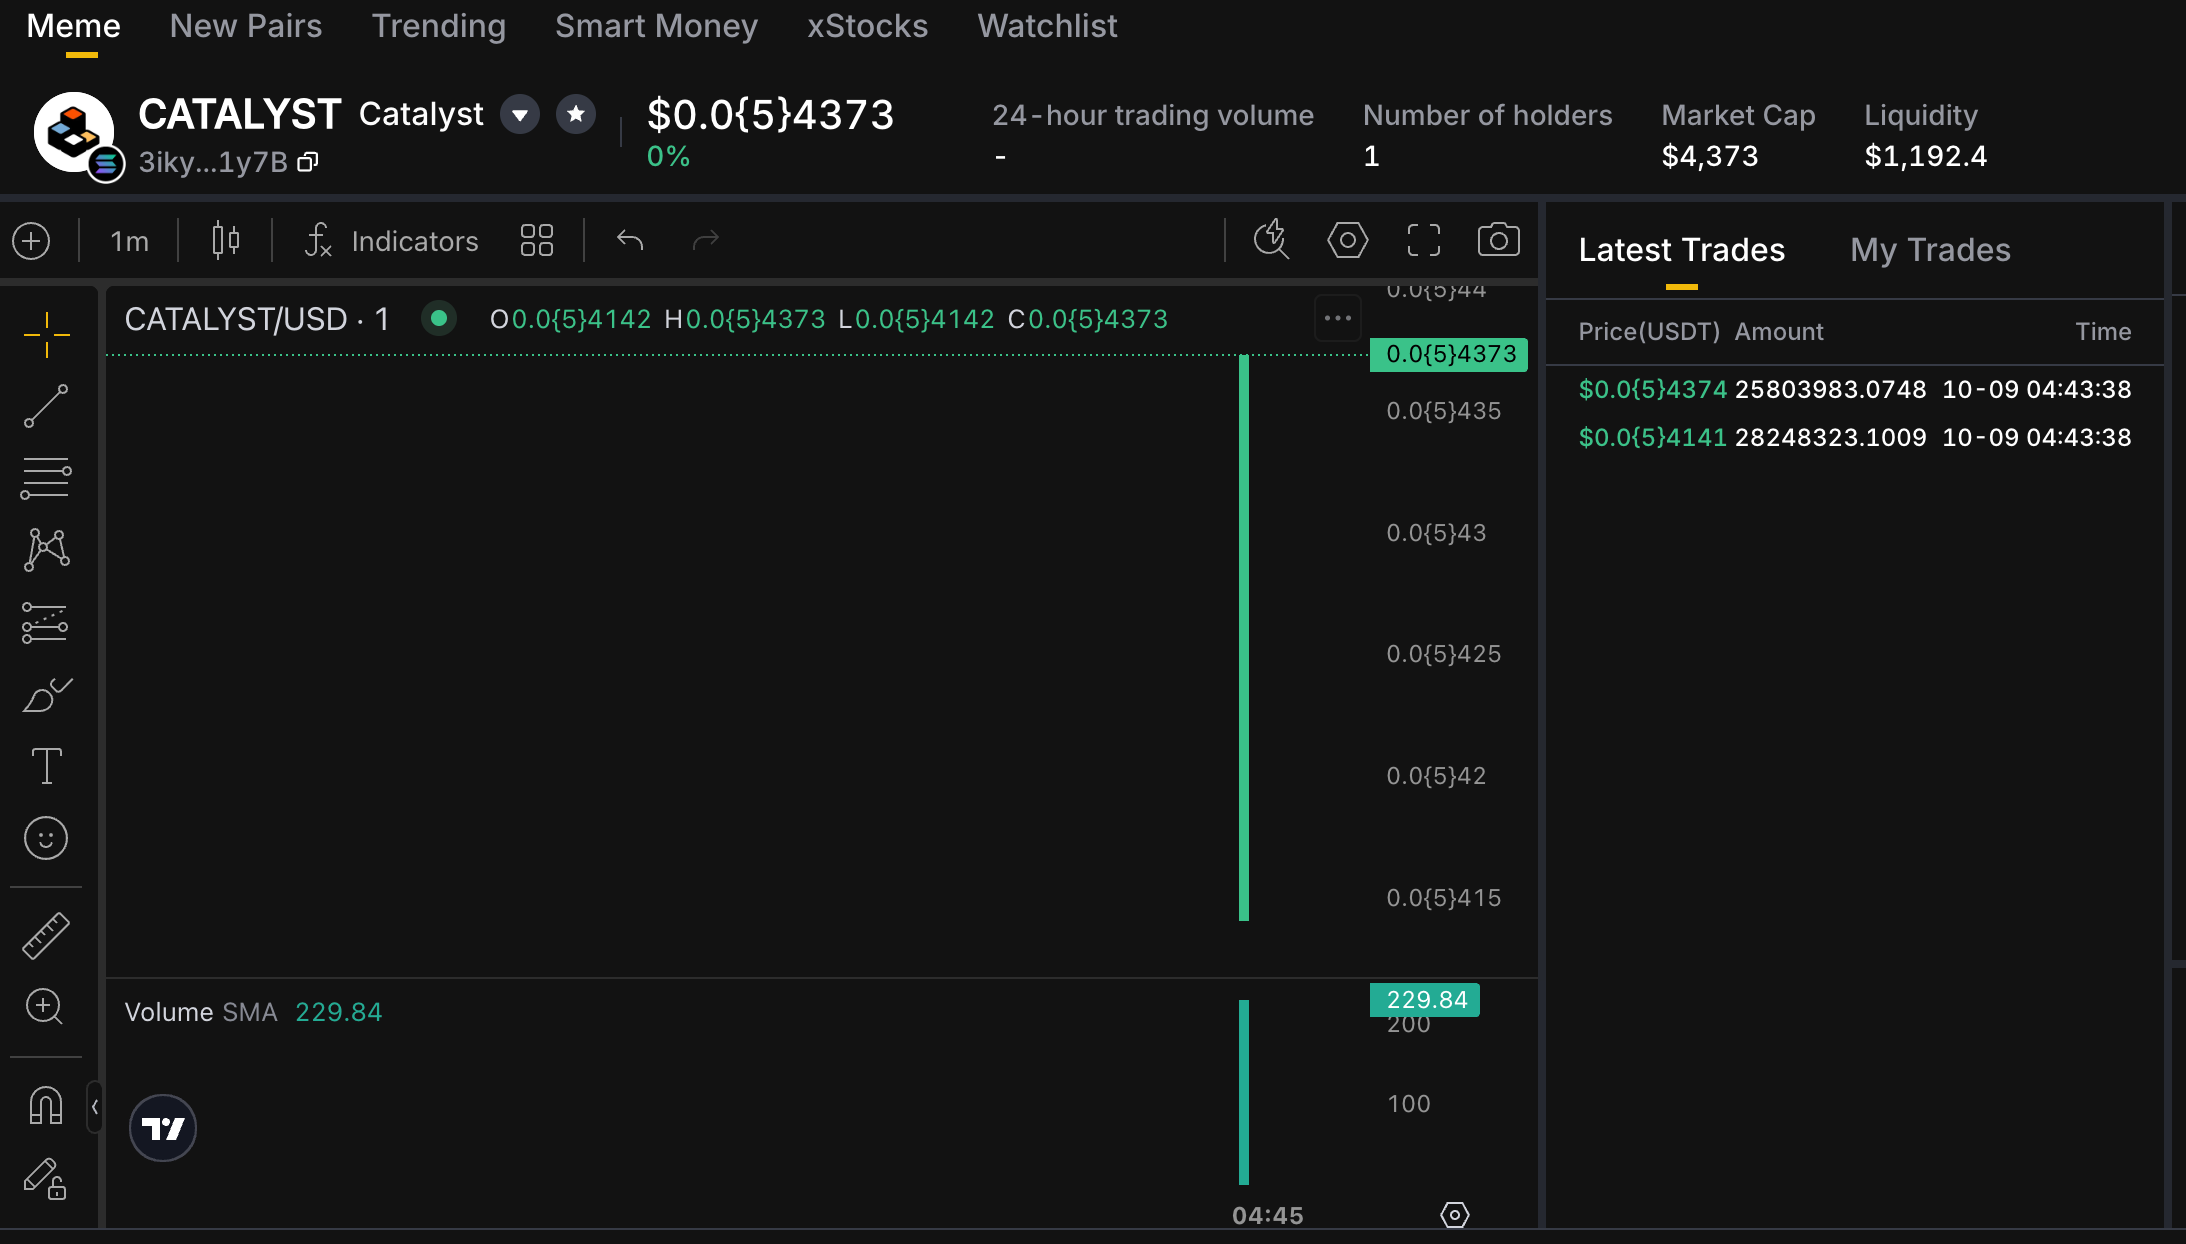This screenshot has height=1244, width=2186.
Task: Toggle magnet mode for drawings
Action: [46, 1106]
